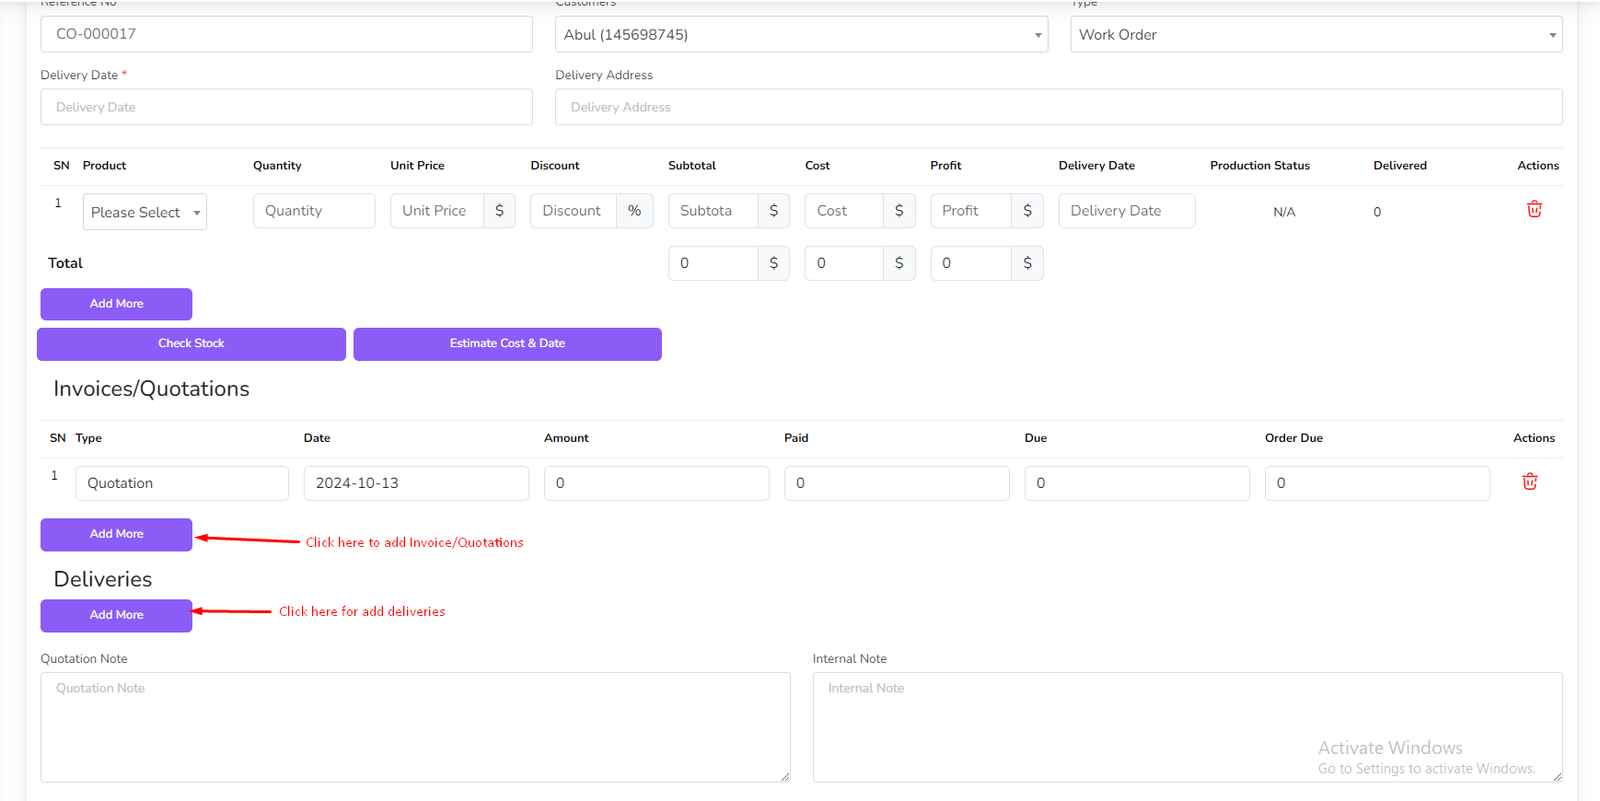Delete the Quotation row using trash icon
The height and width of the screenshot is (801, 1600).
pyautogui.click(x=1529, y=482)
